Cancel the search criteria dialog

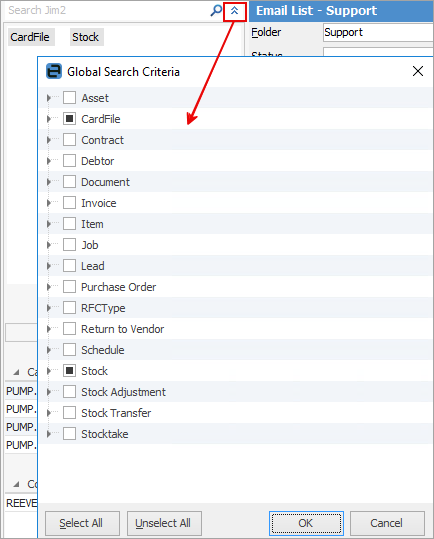point(387,523)
